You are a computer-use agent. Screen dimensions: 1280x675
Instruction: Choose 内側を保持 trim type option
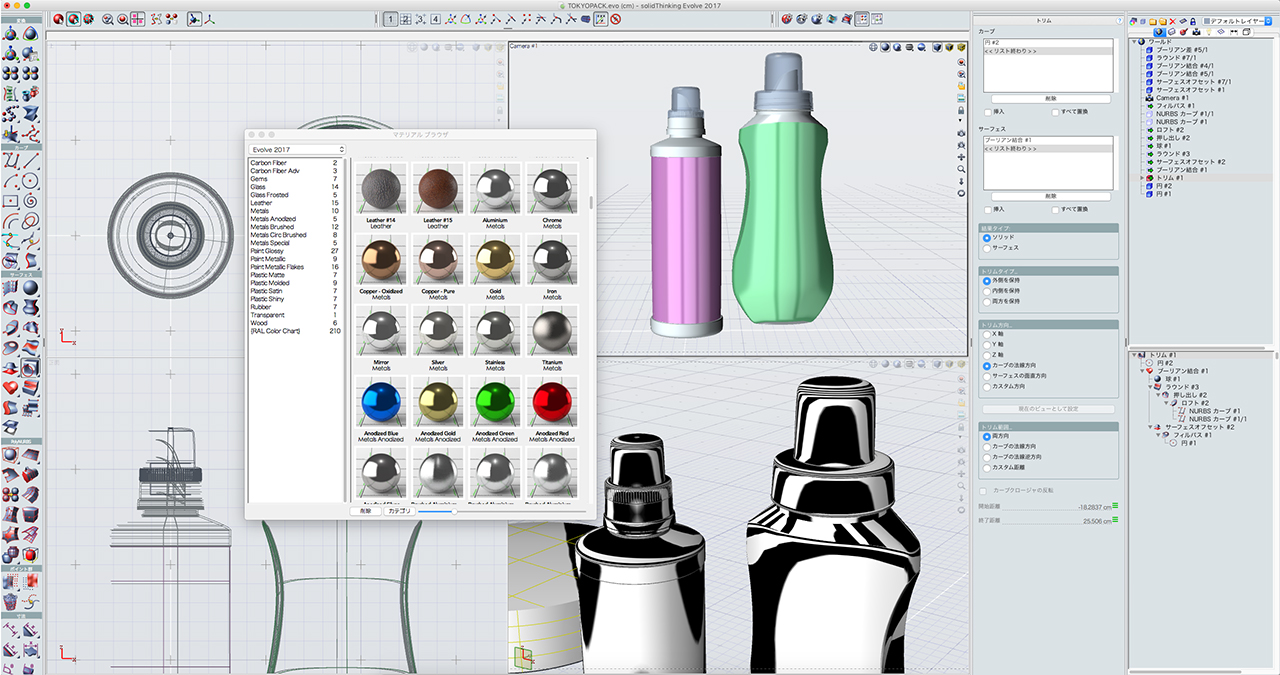(987, 290)
